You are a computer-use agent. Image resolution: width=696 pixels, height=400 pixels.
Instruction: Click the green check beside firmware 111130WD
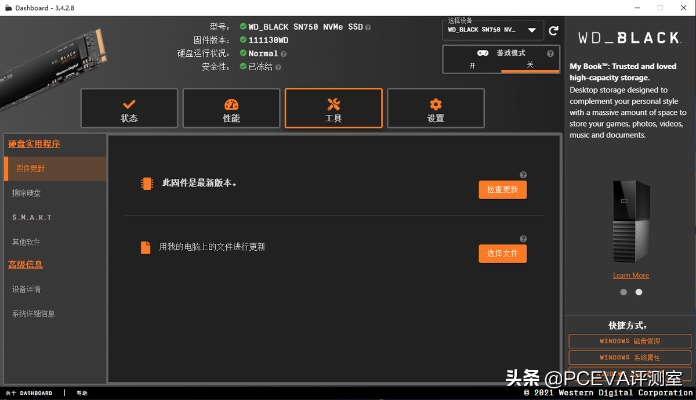point(243,40)
